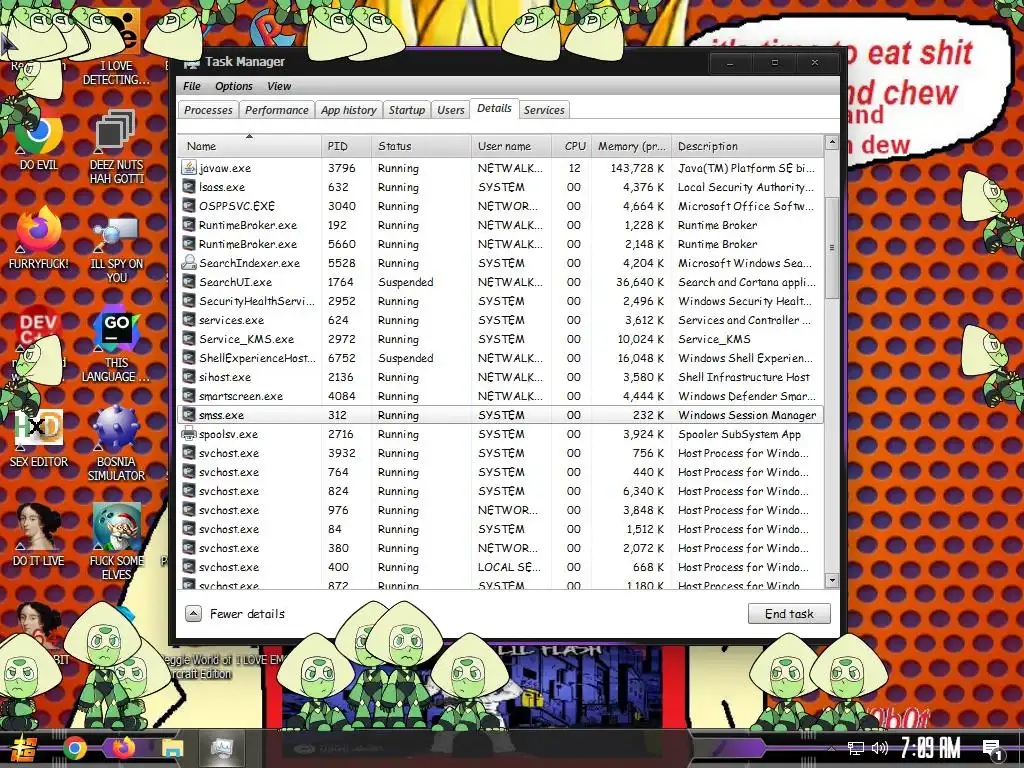Select svchost.exe with PID 3932
The width and height of the screenshot is (1024, 768).
(500, 453)
